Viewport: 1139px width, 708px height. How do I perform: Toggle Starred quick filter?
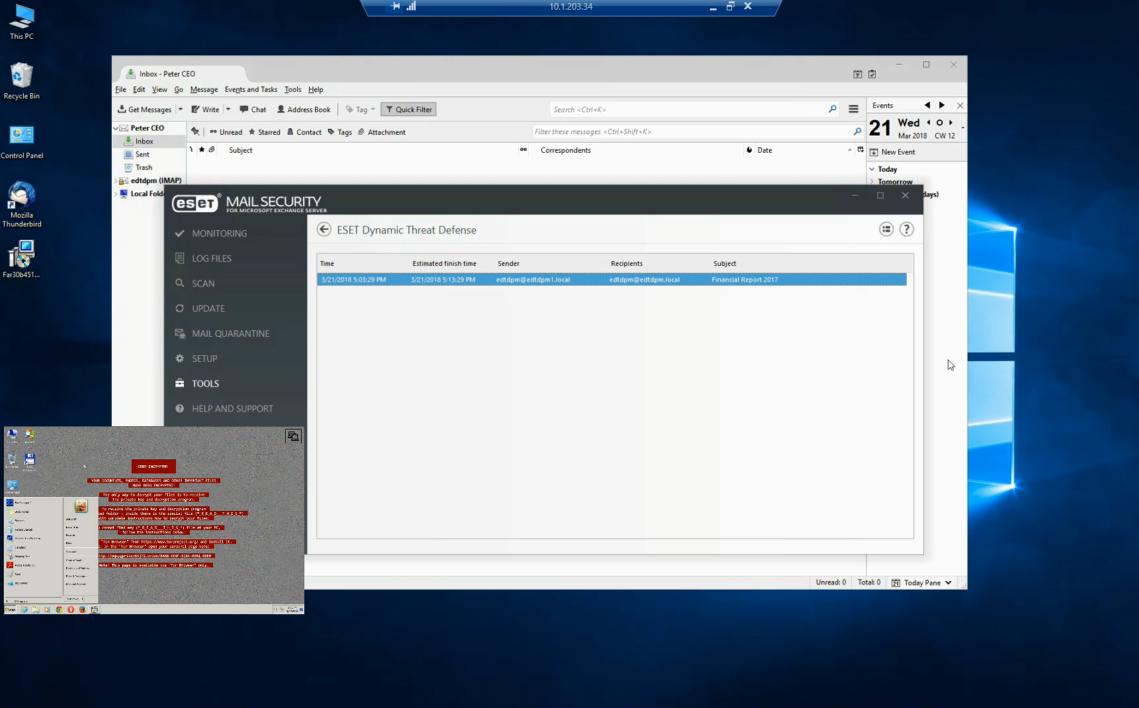pos(264,132)
